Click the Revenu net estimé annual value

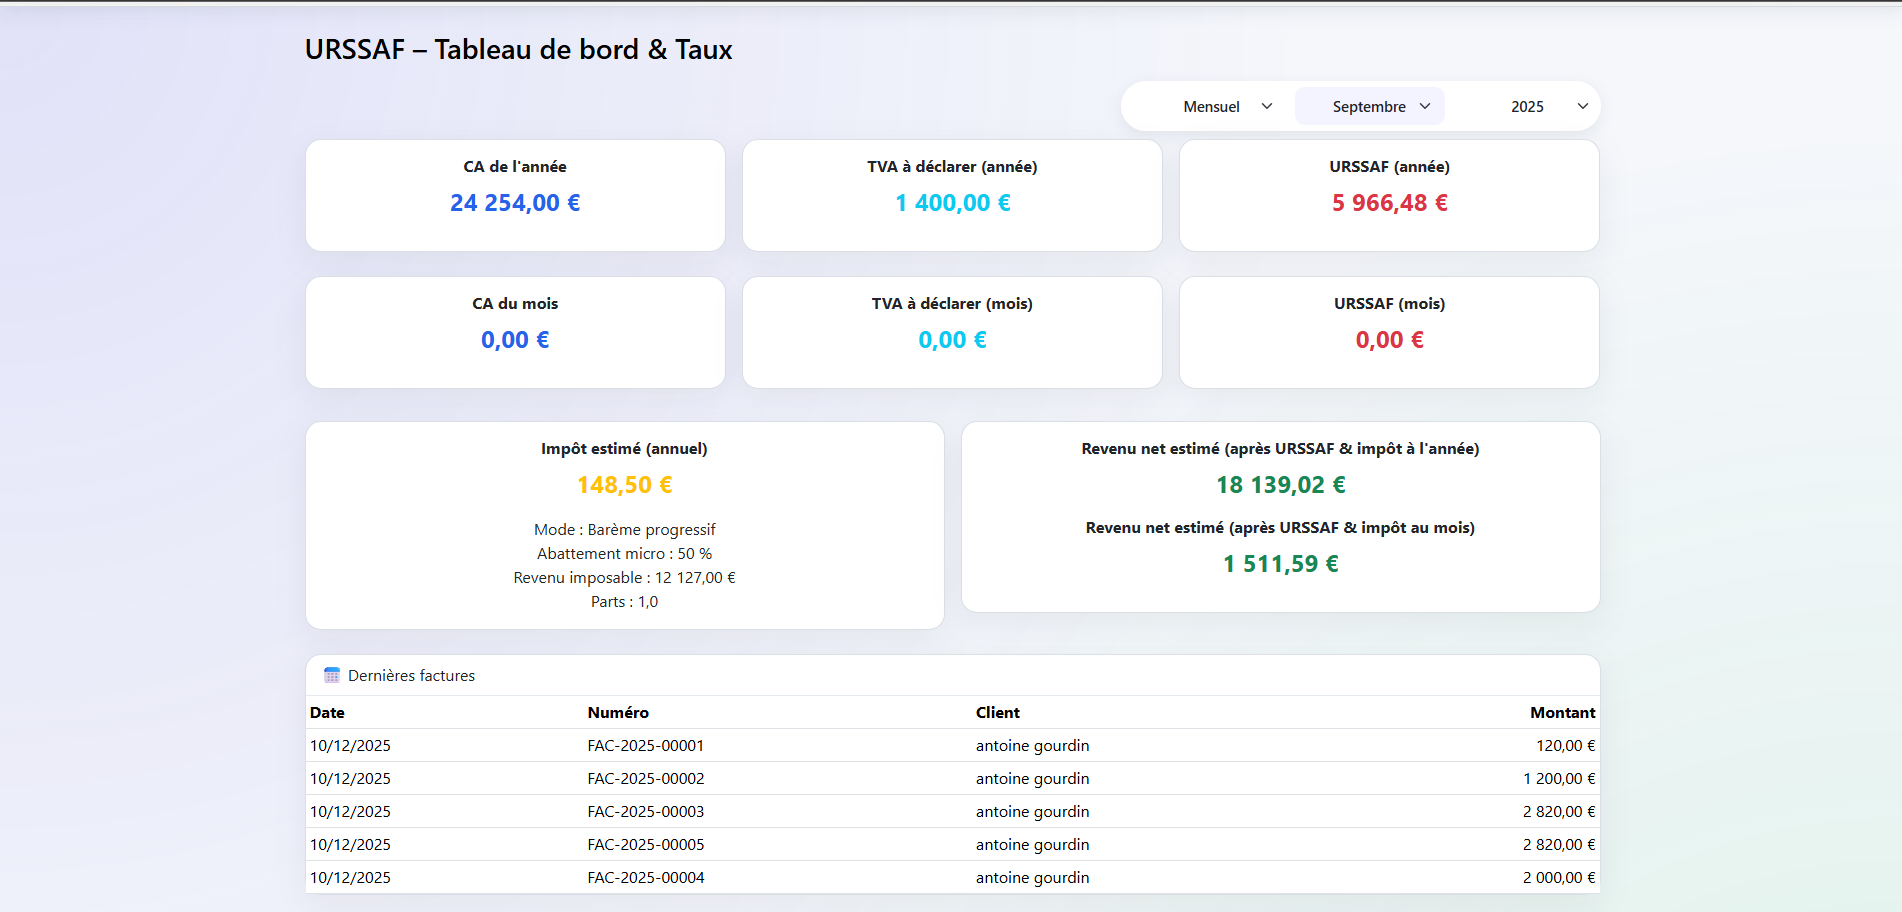tap(1280, 485)
